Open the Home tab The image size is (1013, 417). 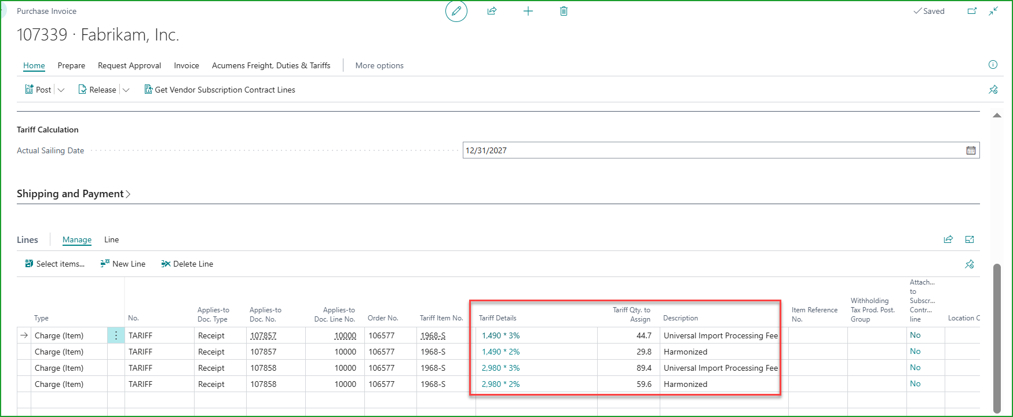click(34, 65)
